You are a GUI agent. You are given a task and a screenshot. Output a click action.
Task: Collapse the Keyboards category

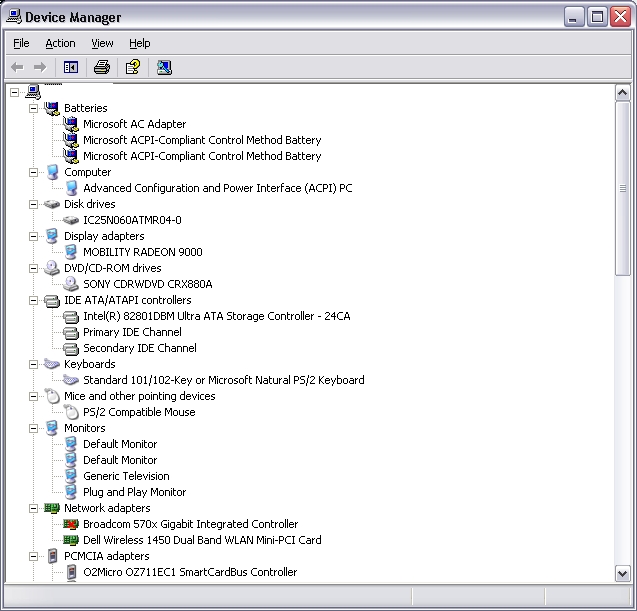coord(33,364)
